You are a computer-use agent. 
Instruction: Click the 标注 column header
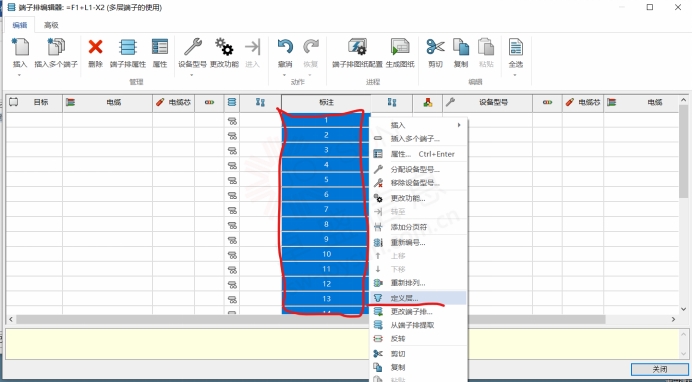(326, 103)
